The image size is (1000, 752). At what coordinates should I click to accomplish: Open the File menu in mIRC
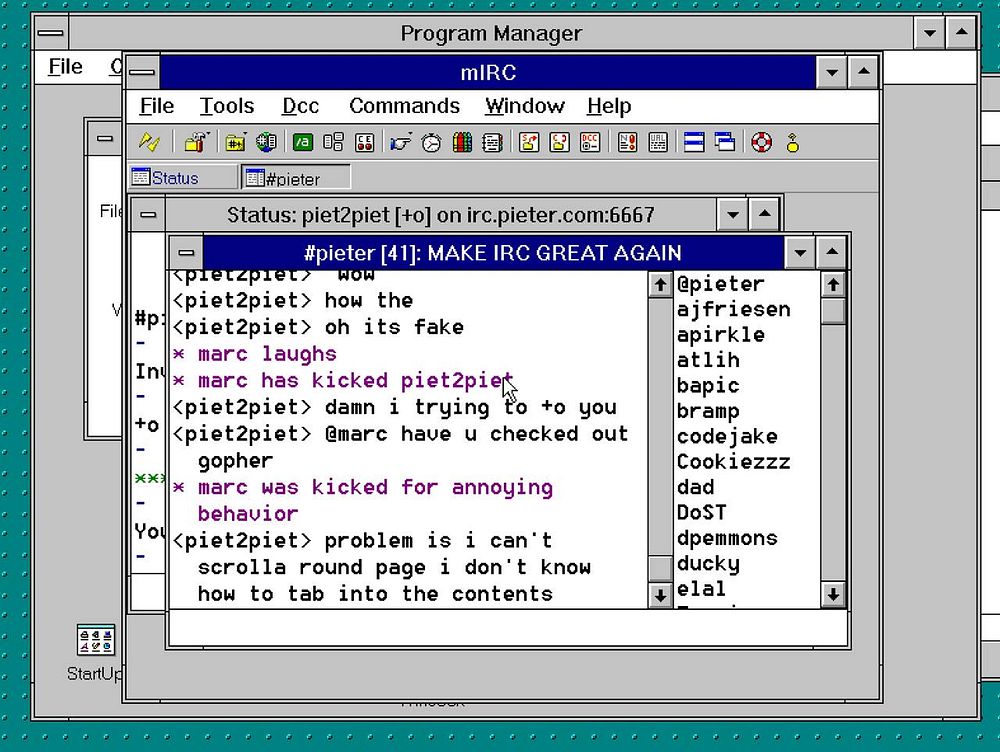pyautogui.click(x=157, y=106)
